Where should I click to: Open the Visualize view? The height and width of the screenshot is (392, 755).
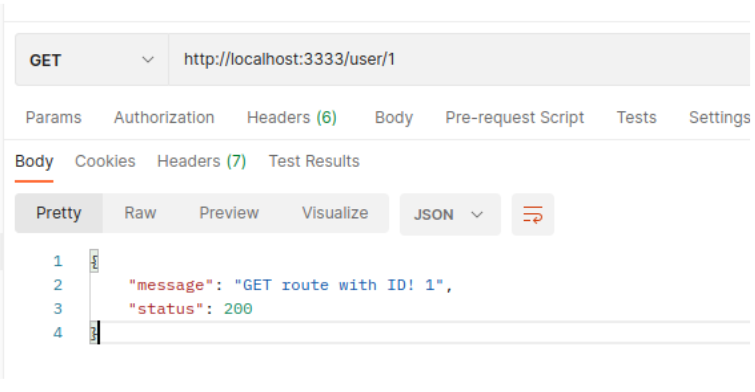click(335, 213)
